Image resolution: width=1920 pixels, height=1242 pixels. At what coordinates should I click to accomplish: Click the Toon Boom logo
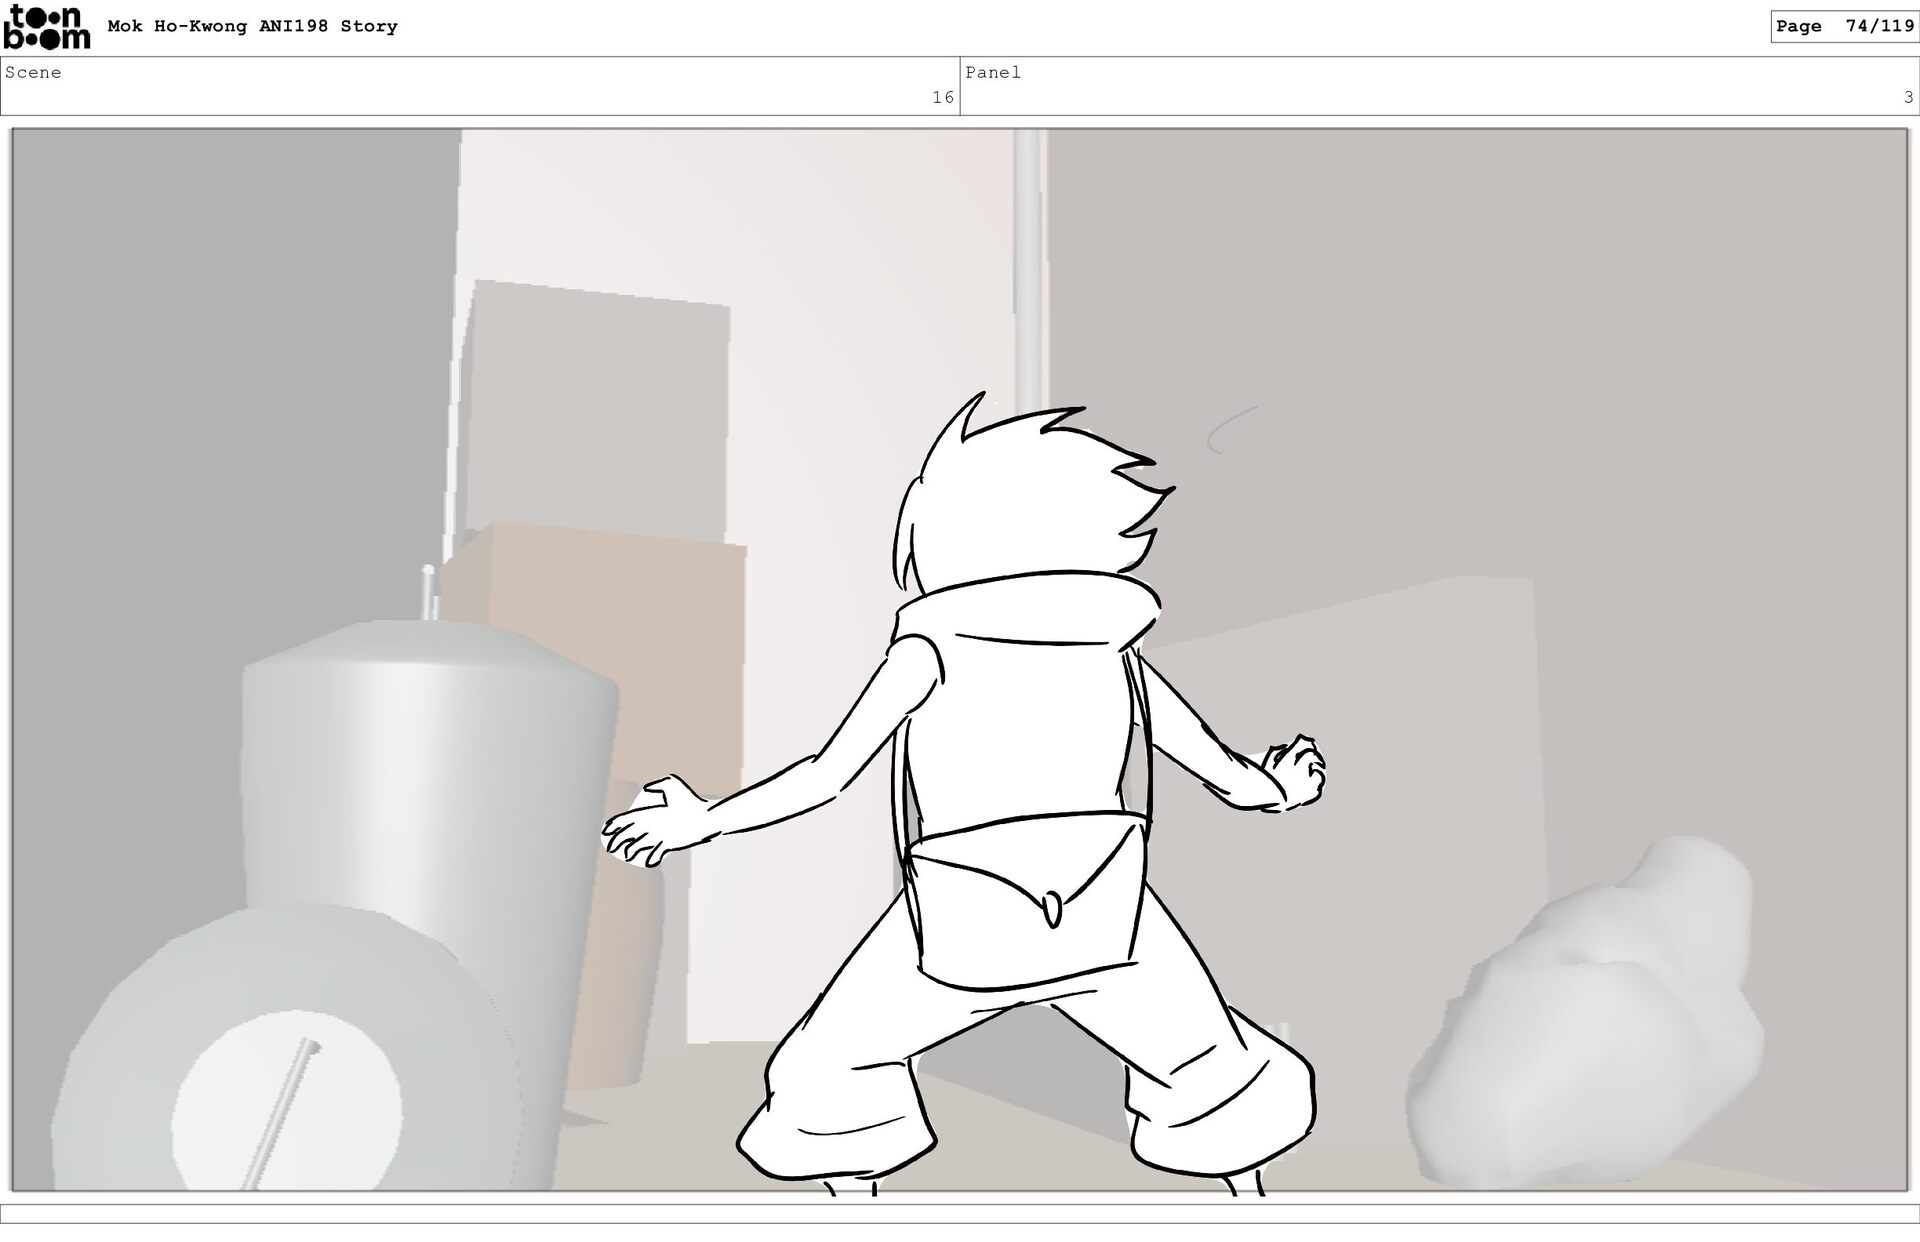pyautogui.click(x=46, y=27)
